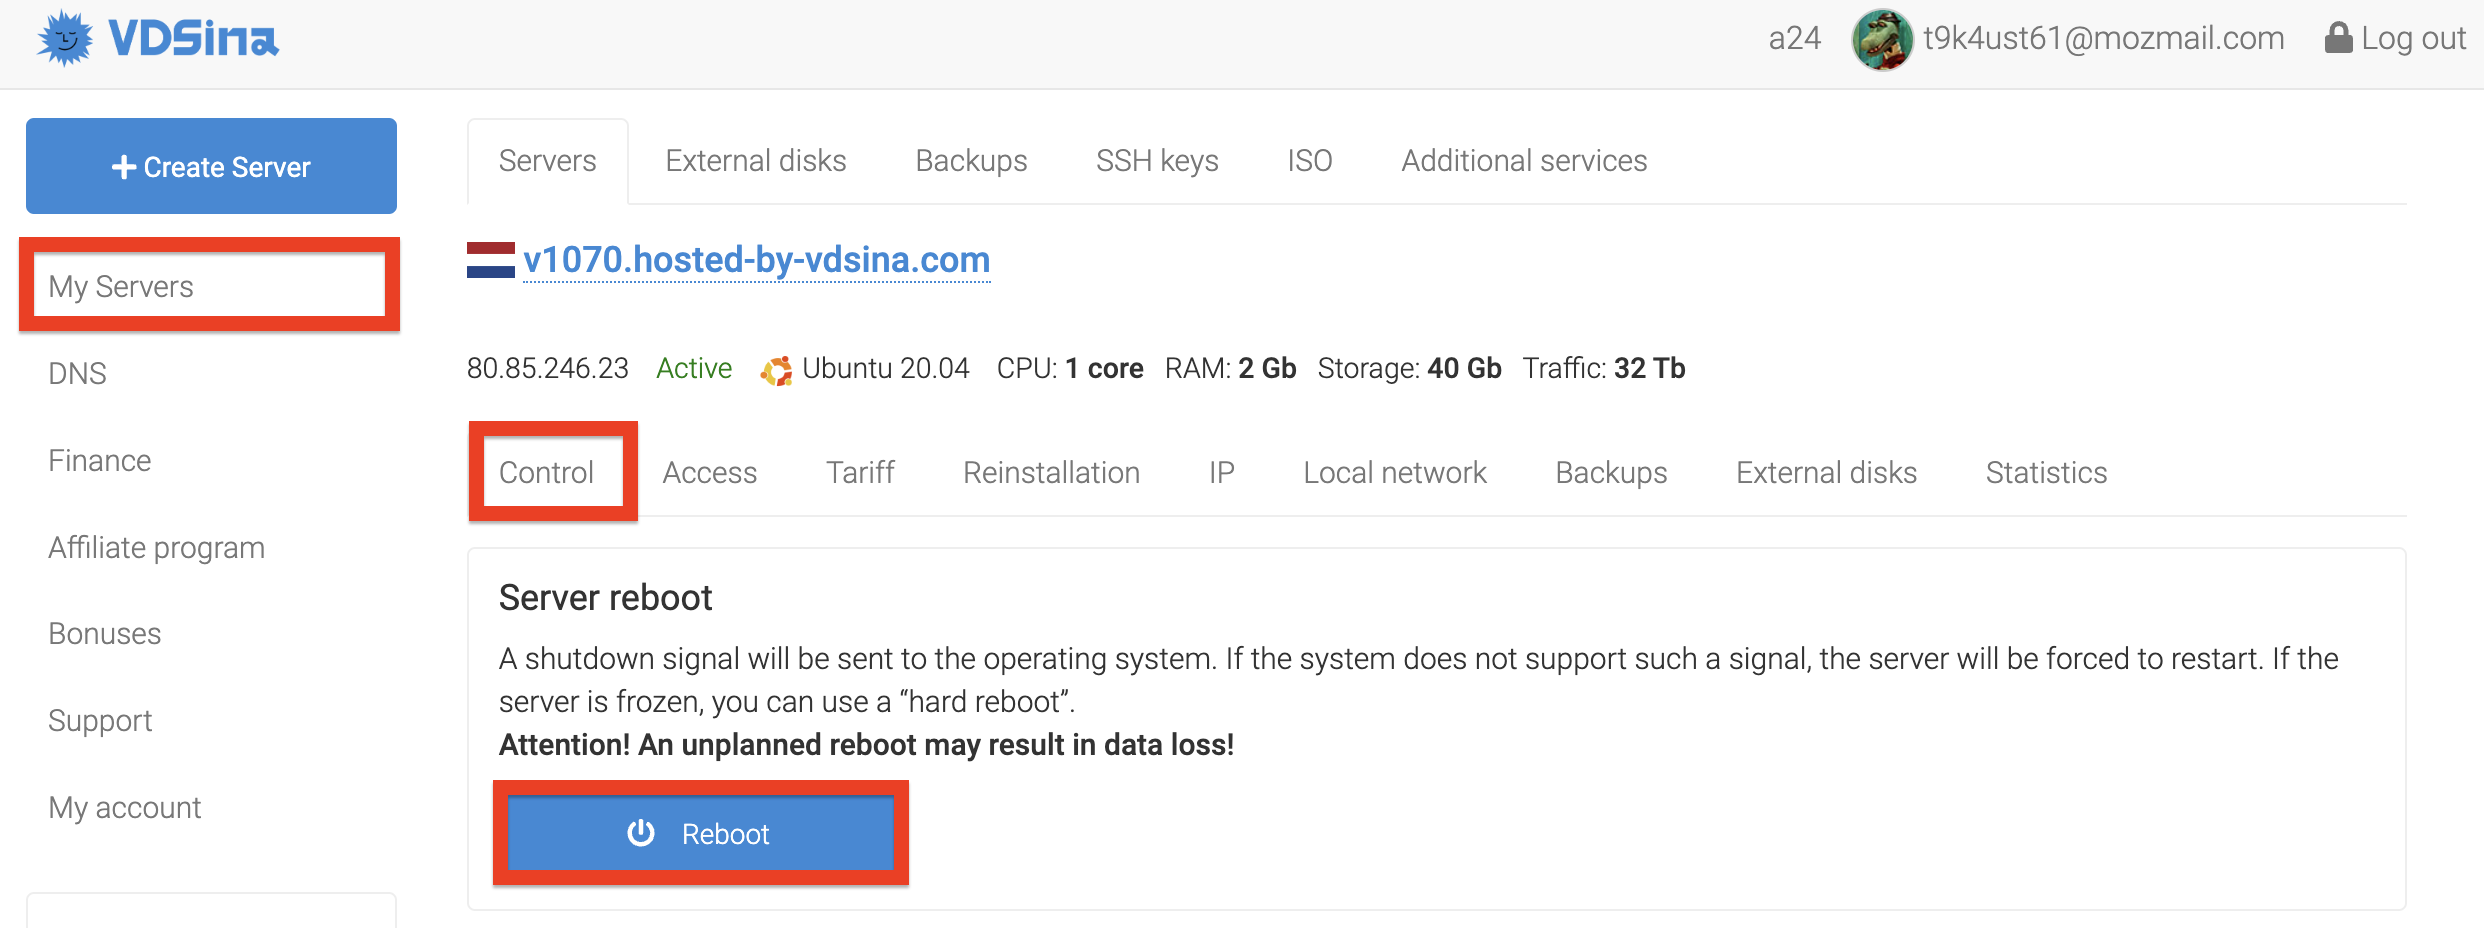Click the a24 label in header

(1794, 38)
